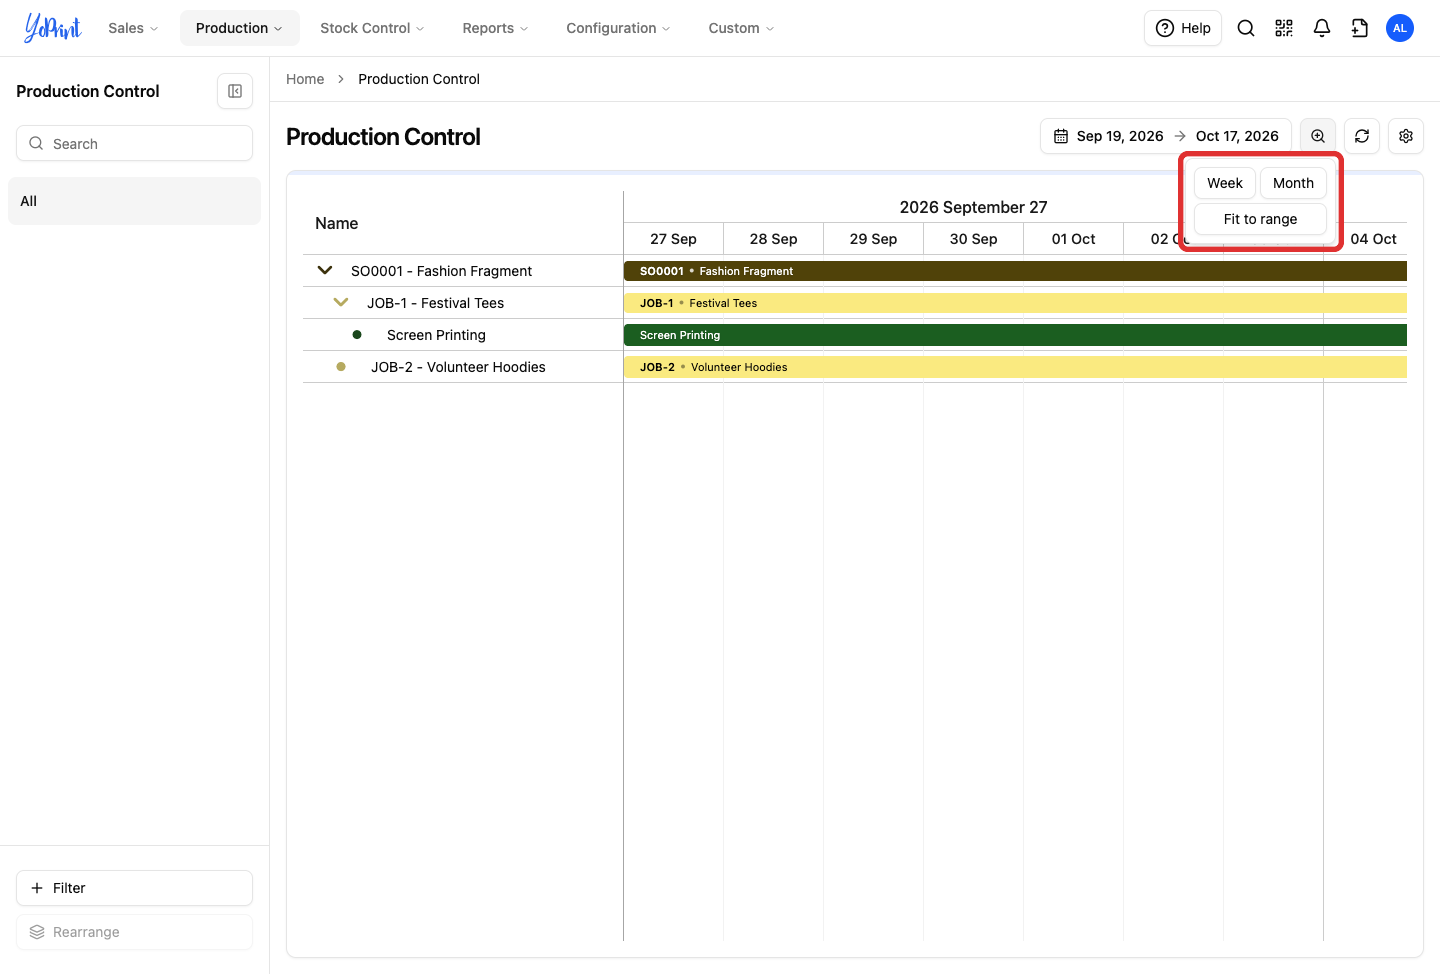The width and height of the screenshot is (1440, 974).
Task: Open the Configuration menu
Action: coord(618,28)
